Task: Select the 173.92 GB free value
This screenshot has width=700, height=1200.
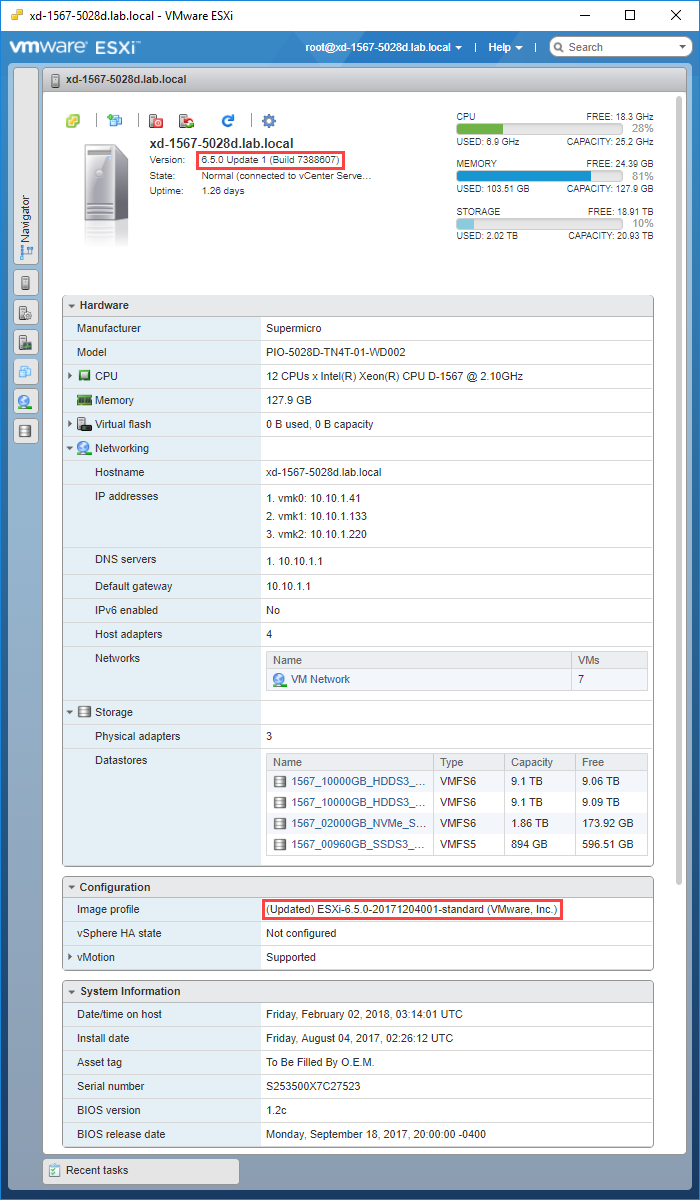Action: click(x=608, y=823)
